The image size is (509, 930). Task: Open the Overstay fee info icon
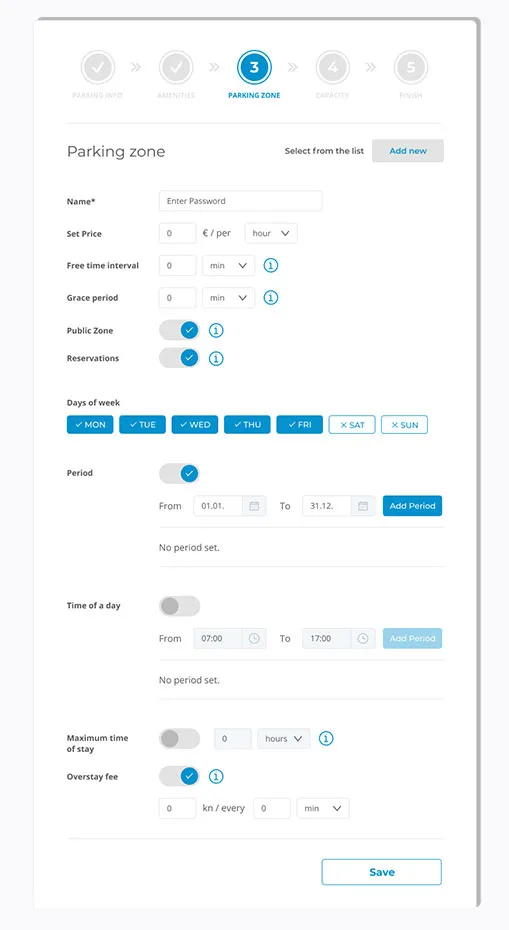[217, 776]
